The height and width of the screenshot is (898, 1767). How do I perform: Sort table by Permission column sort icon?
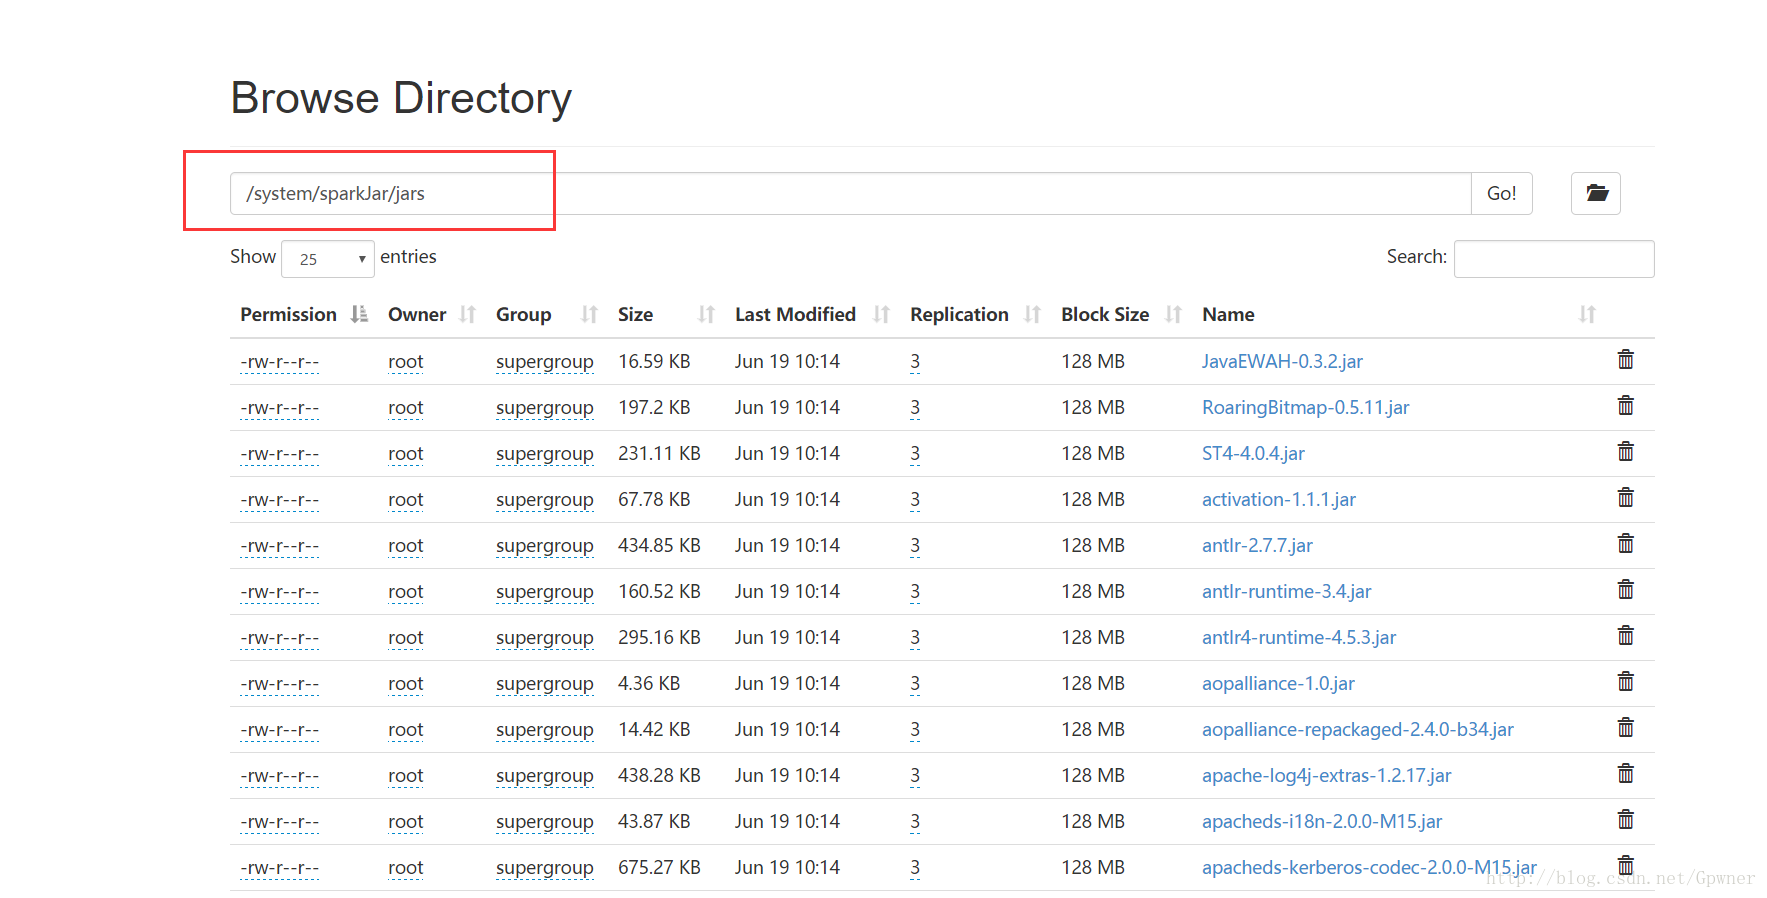coord(359,314)
